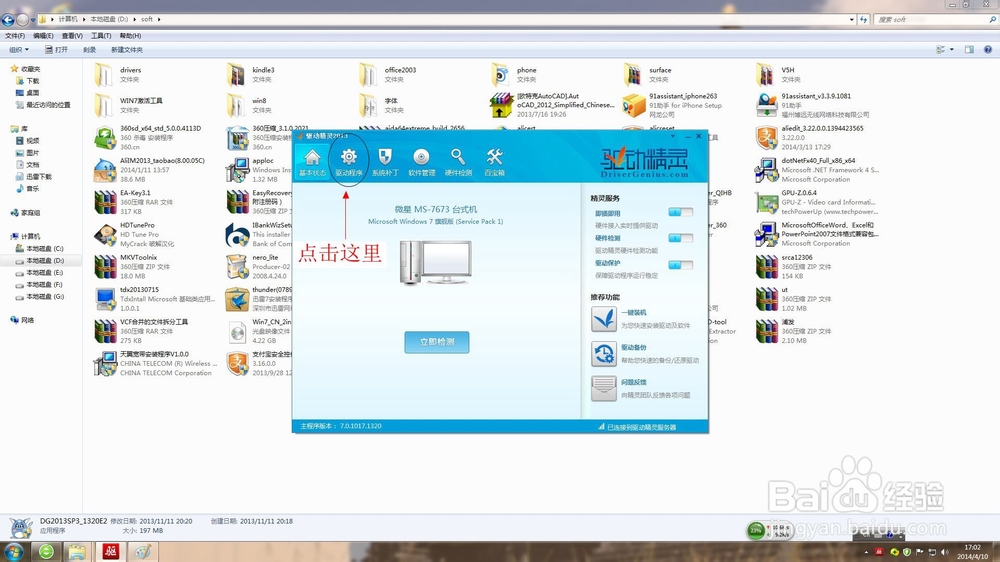Open the 组织 dropdown in Explorer toolbar
The image size is (1000, 562).
coord(18,50)
